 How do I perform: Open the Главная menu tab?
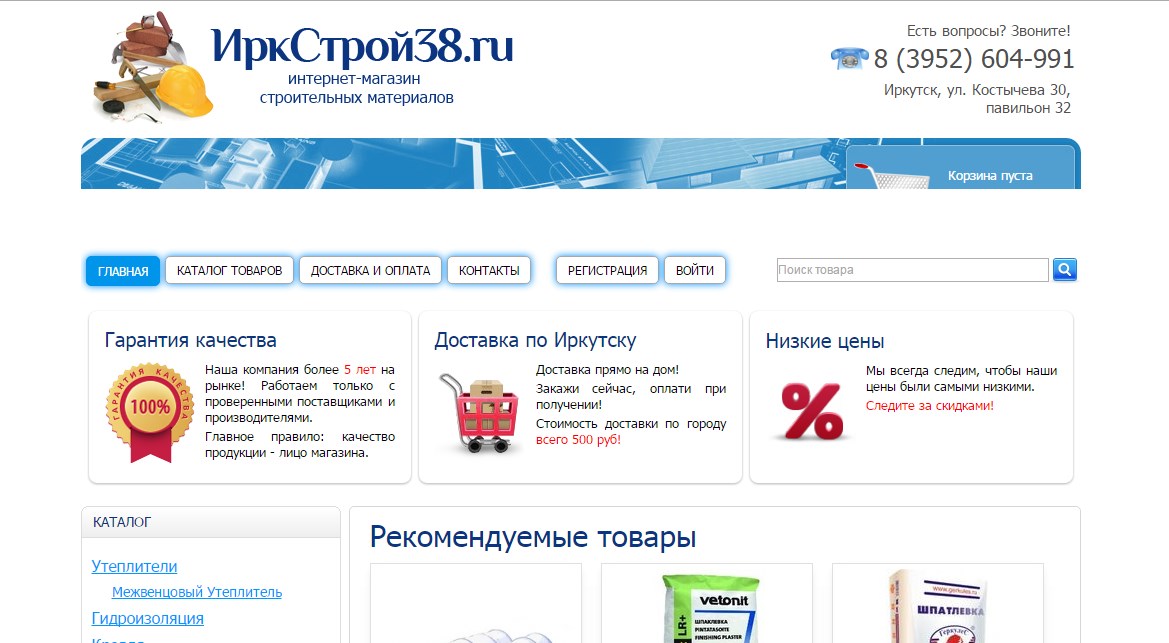123,271
